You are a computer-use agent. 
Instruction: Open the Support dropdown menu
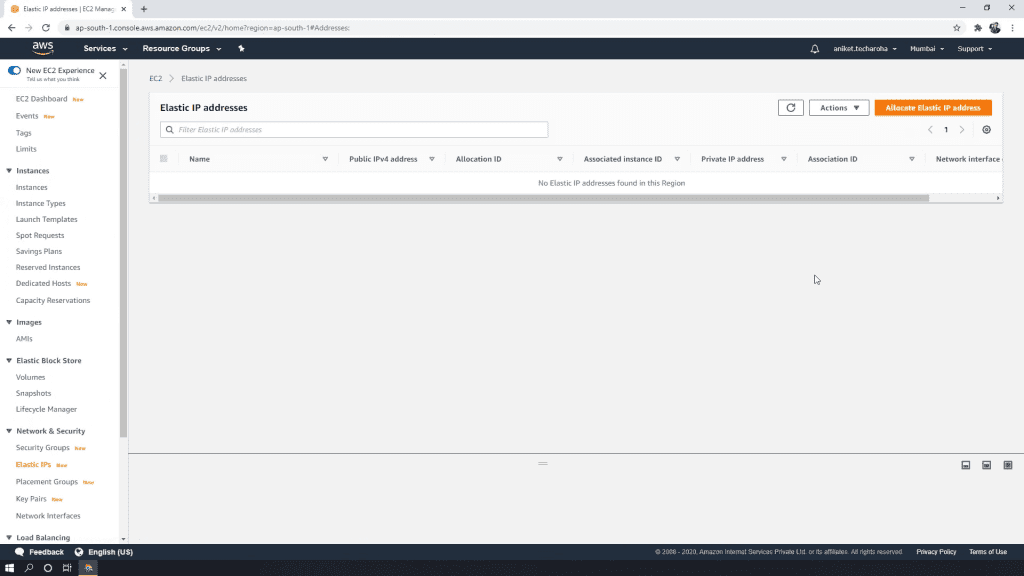click(x=974, y=48)
